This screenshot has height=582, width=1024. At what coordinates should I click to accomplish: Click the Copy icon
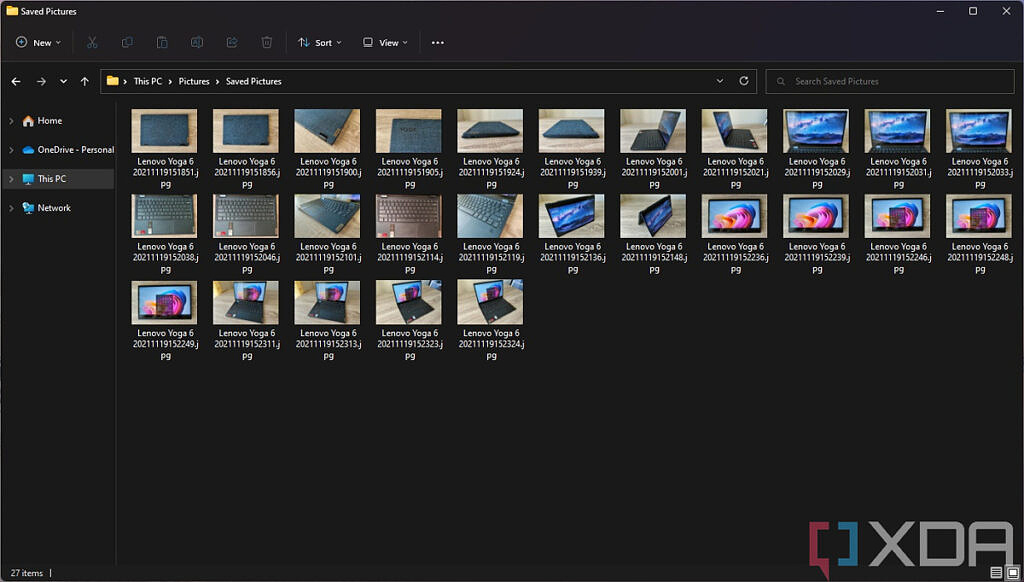pos(127,42)
